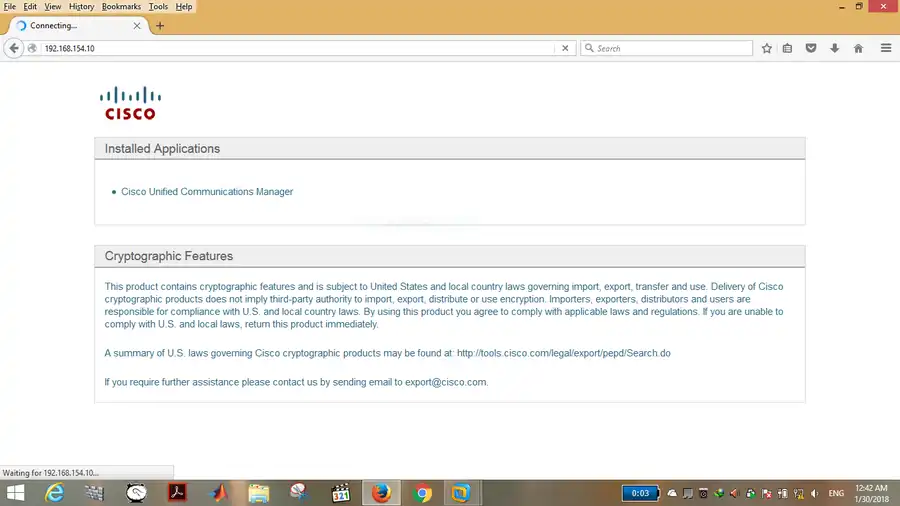Viewport: 900px width, 506px height.
Task: Open the Snipping Tool taskbar icon
Action: [x=299, y=493]
